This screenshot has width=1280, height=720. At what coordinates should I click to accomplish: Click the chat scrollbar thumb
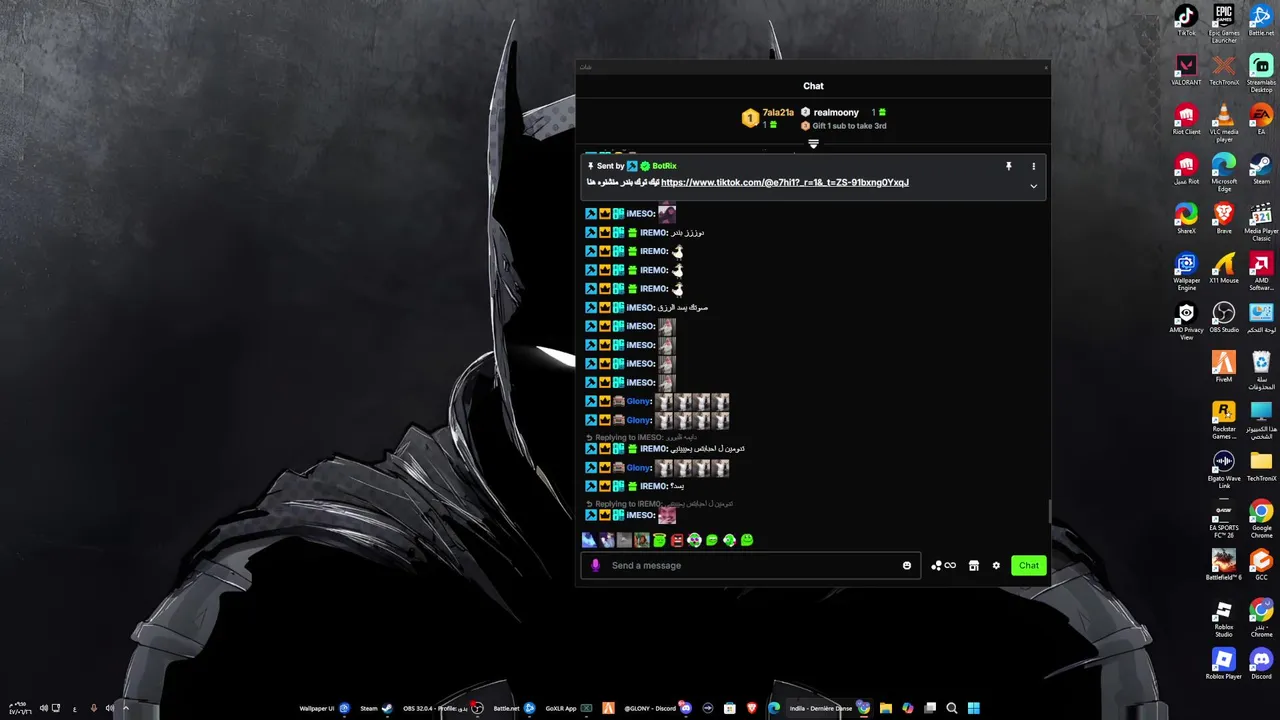pos(1049,510)
